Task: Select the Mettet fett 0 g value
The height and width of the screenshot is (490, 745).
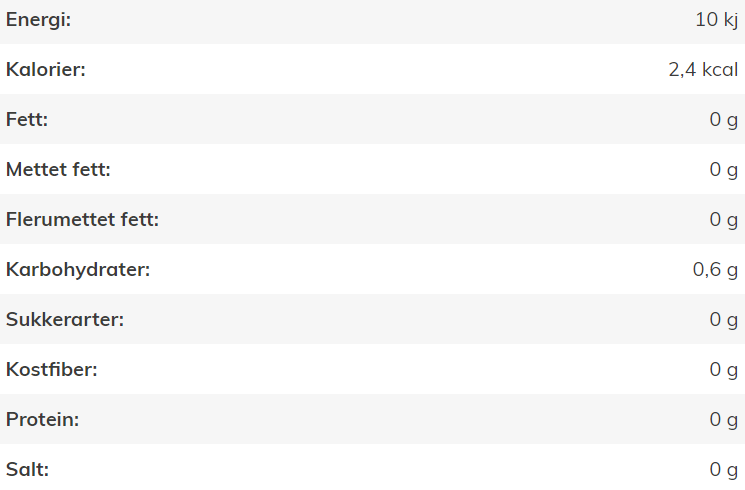Action: [724, 170]
